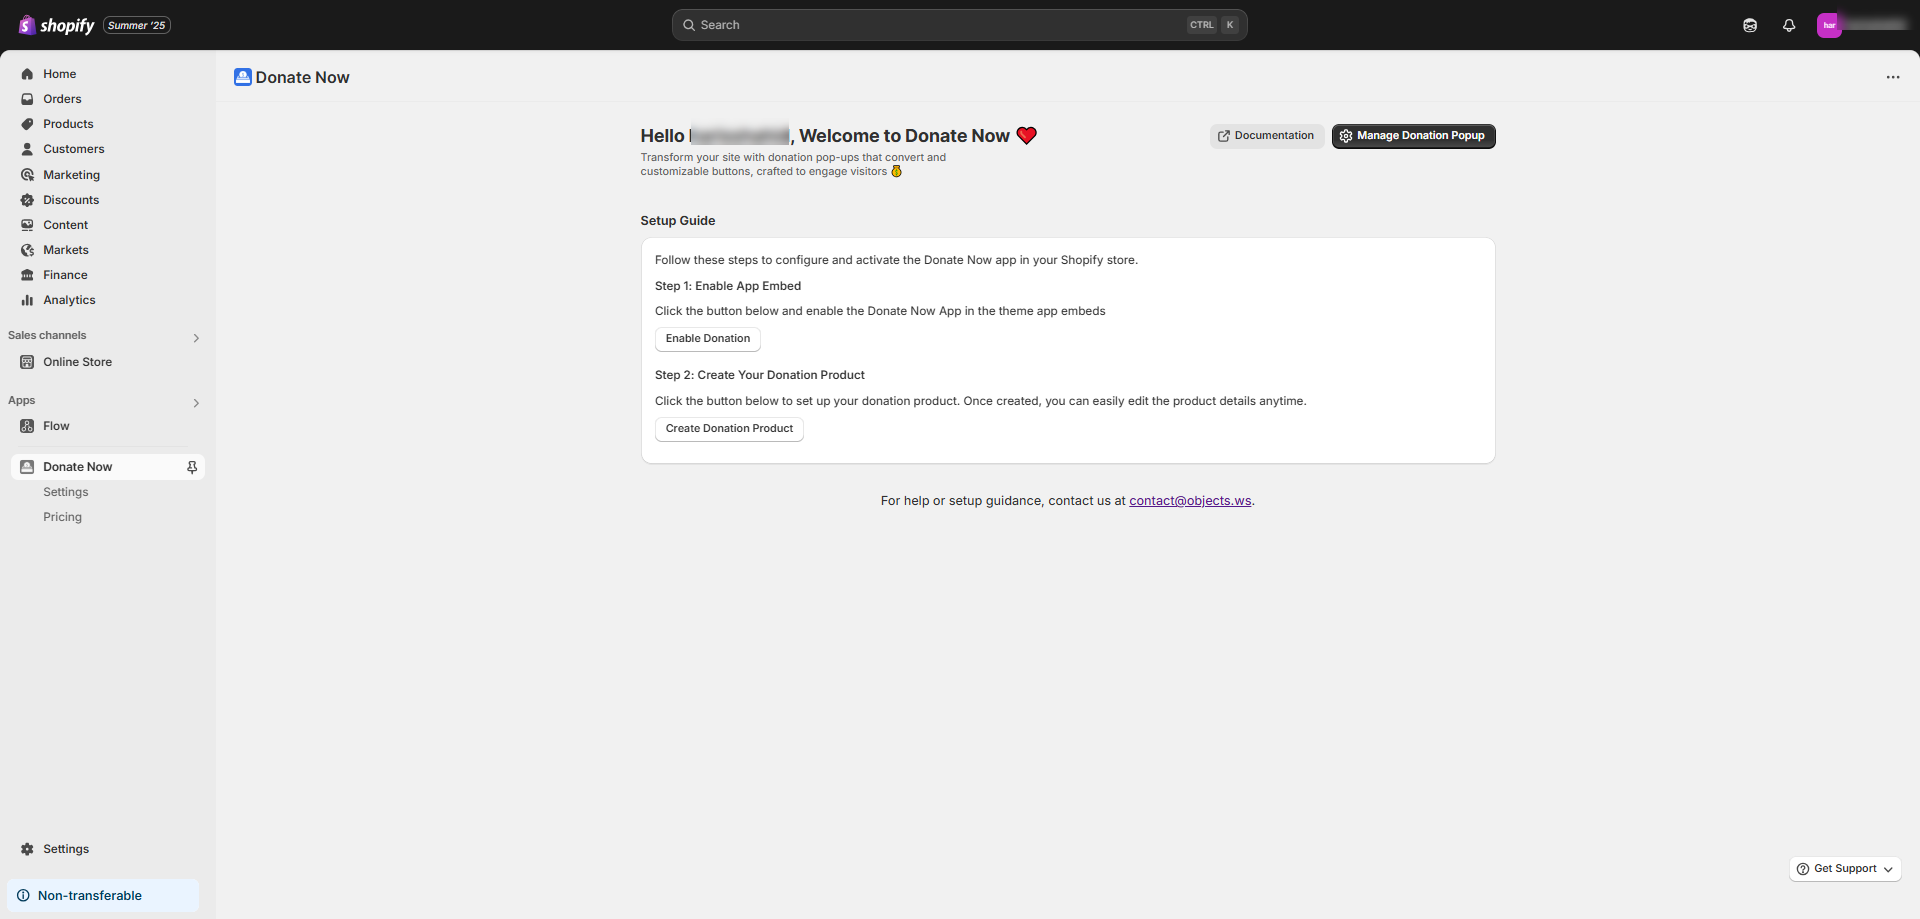Click the Orders inbox icon
This screenshot has width=1920, height=919.
click(x=27, y=99)
